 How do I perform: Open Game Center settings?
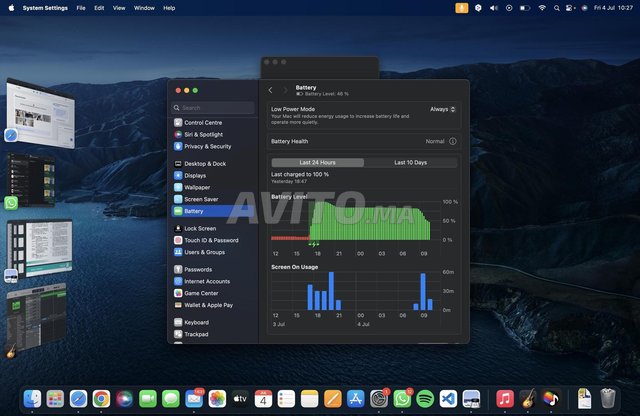(204, 293)
